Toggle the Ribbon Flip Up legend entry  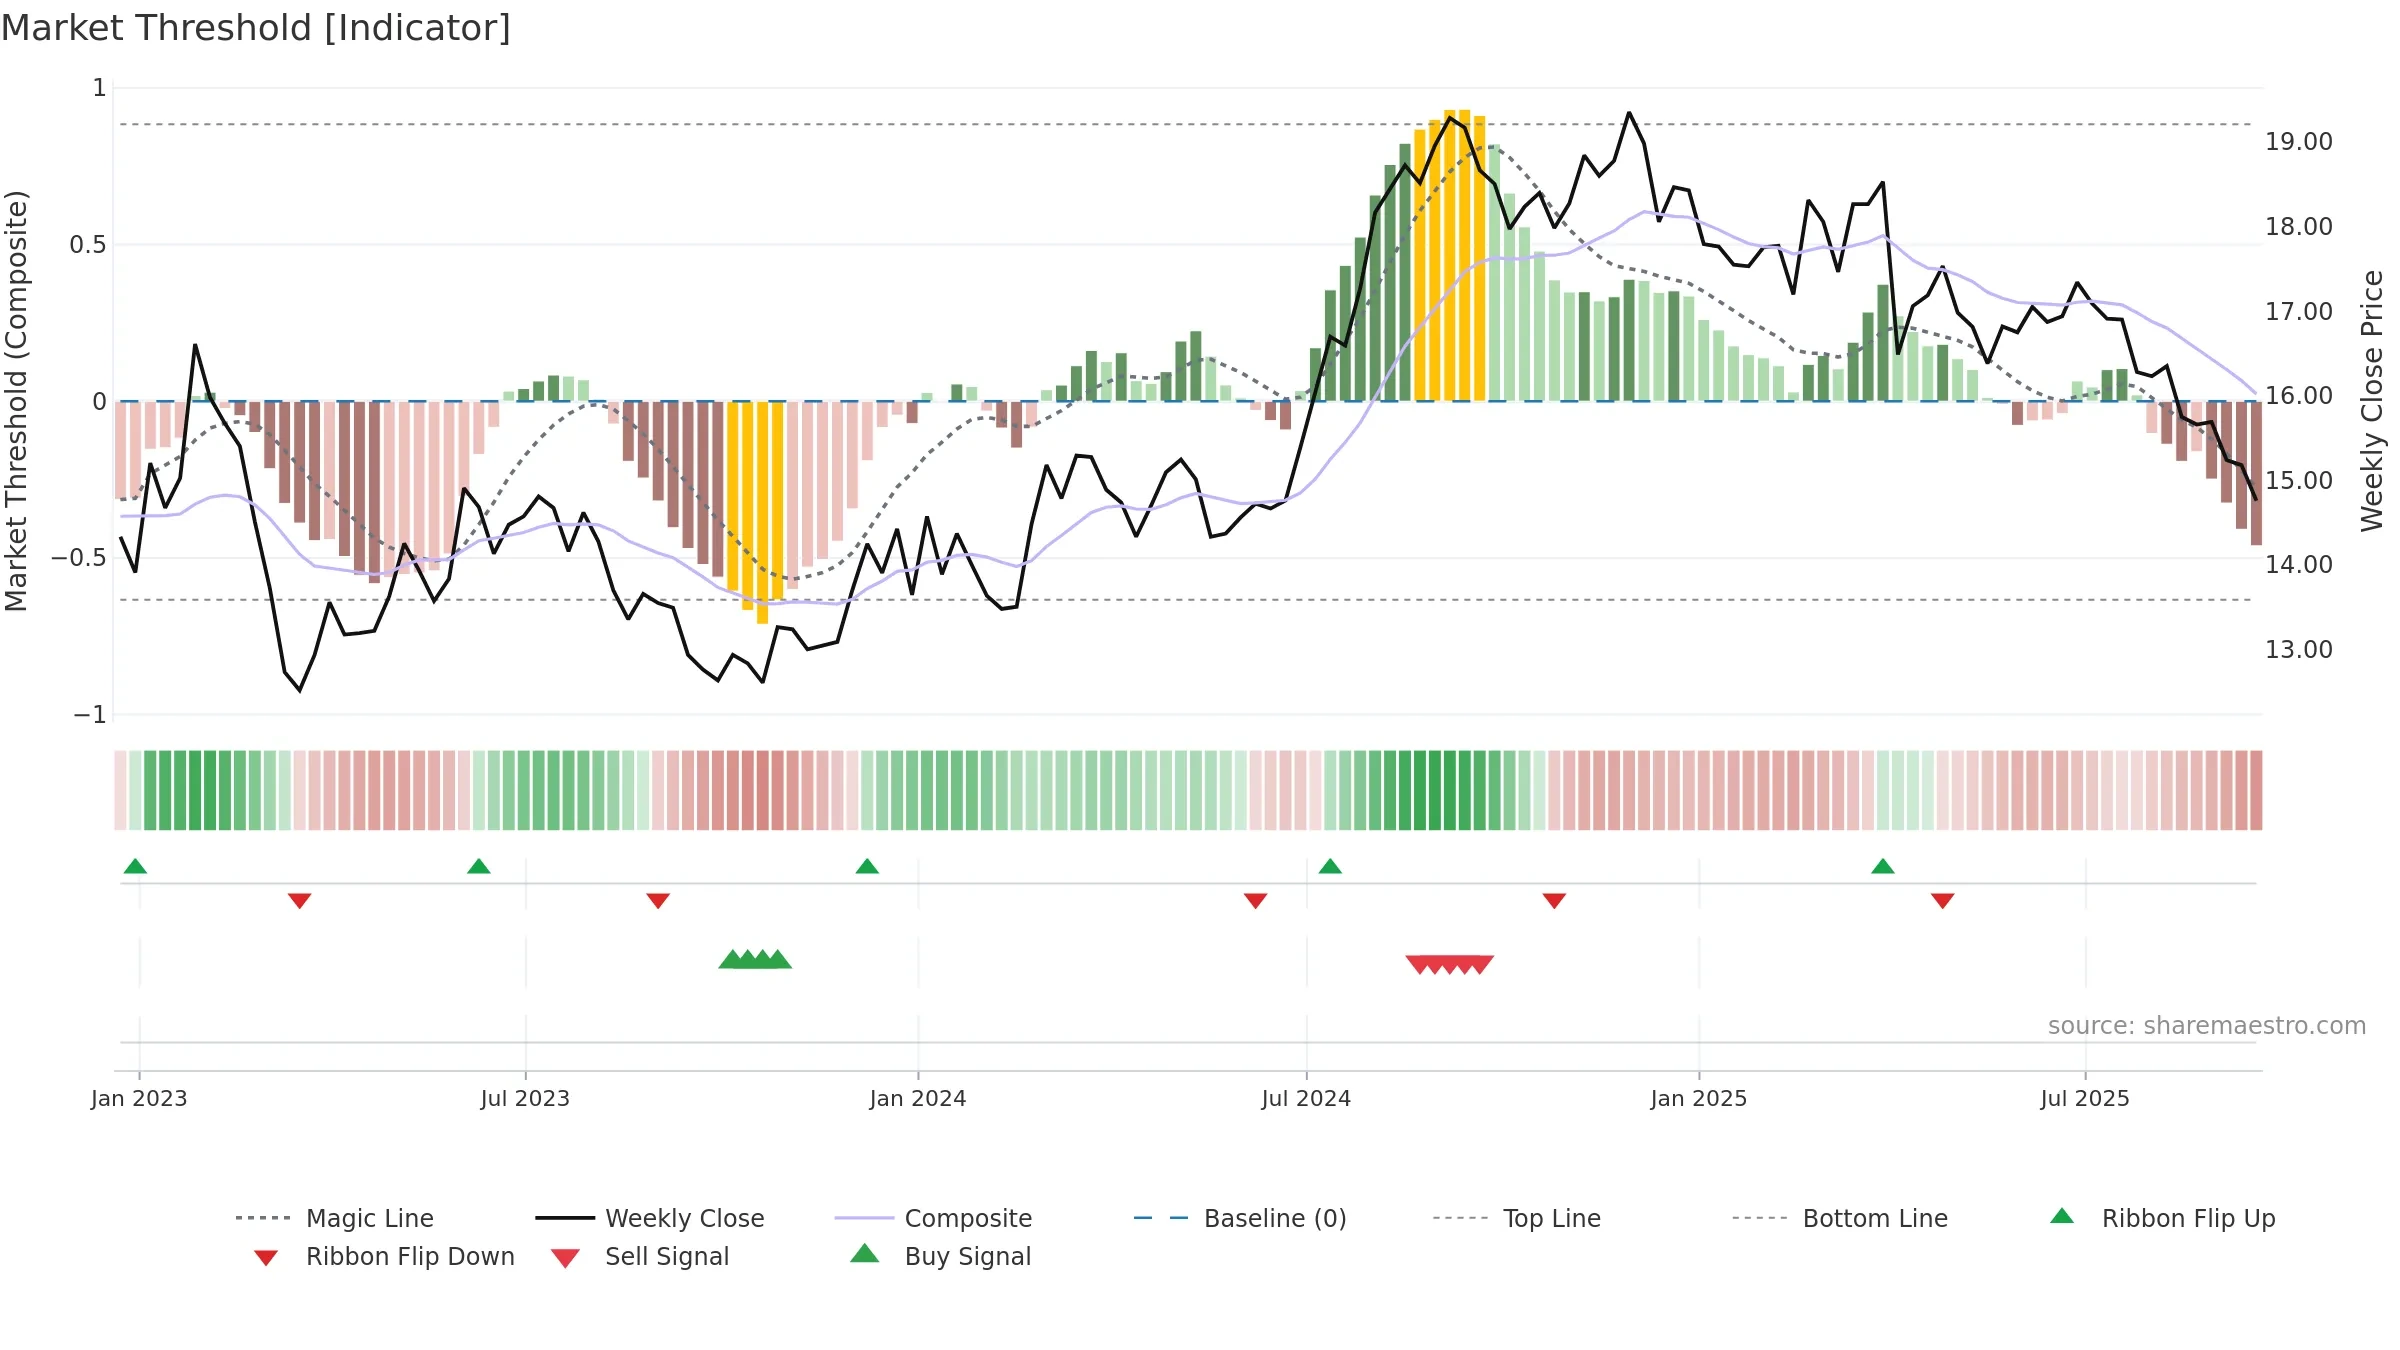2162,1218
